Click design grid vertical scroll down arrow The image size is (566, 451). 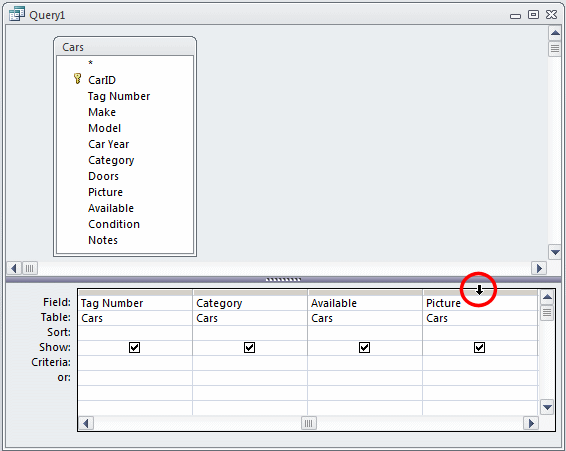point(547,407)
